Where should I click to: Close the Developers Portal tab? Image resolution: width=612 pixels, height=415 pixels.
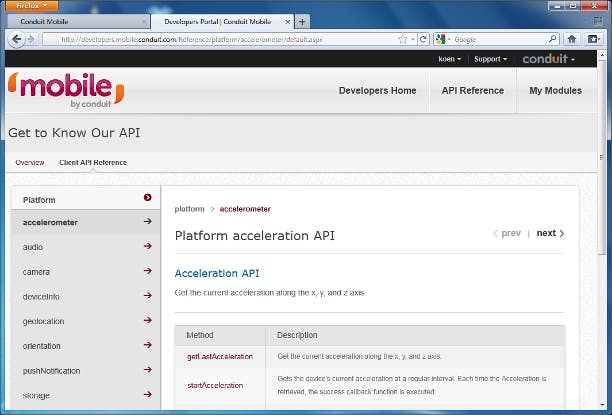pos(288,22)
